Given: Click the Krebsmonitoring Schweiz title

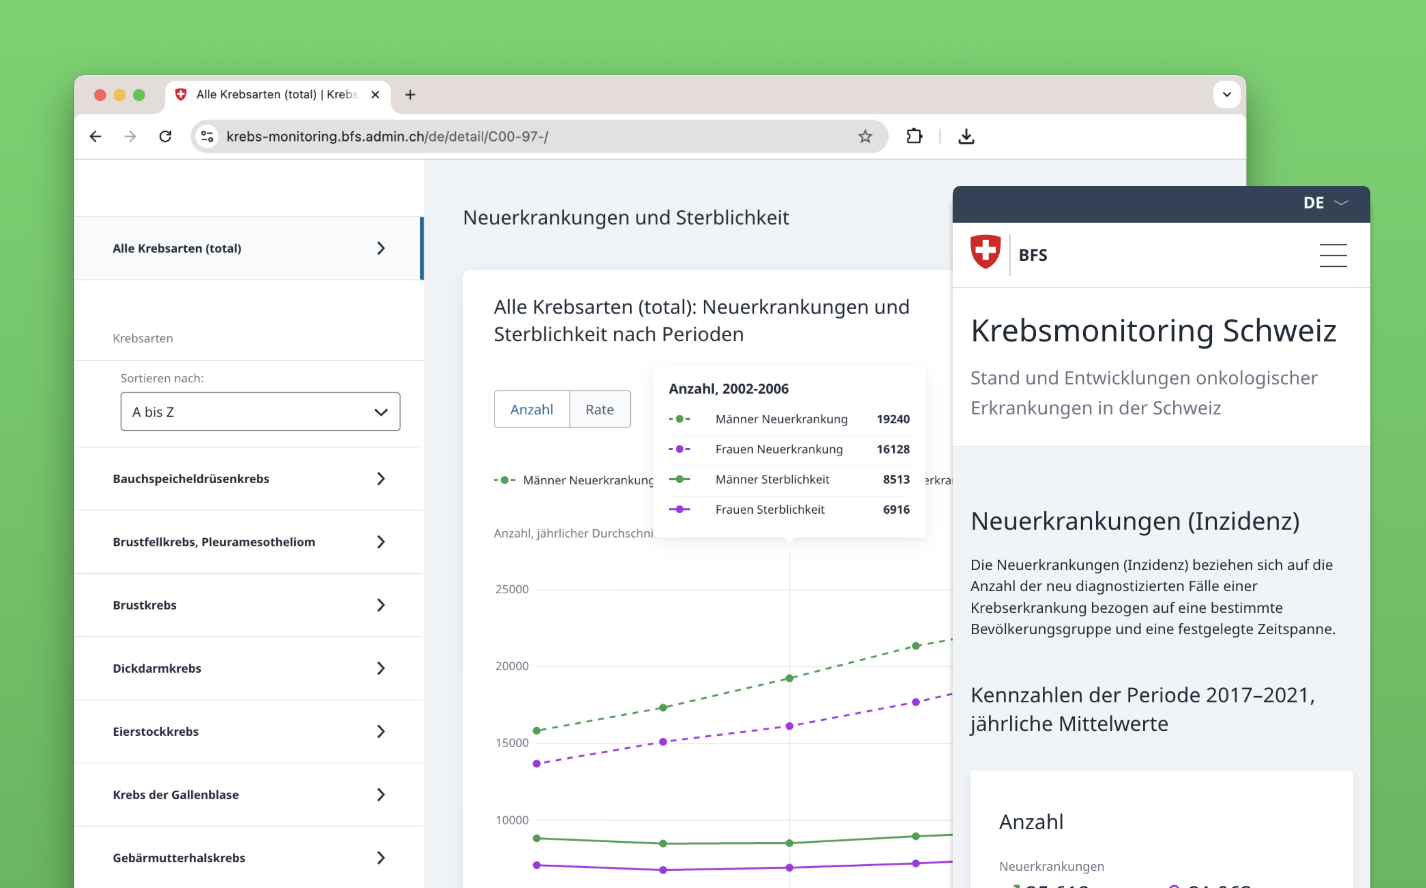Looking at the screenshot, I should pyautogui.click(x=1154, y=331).
